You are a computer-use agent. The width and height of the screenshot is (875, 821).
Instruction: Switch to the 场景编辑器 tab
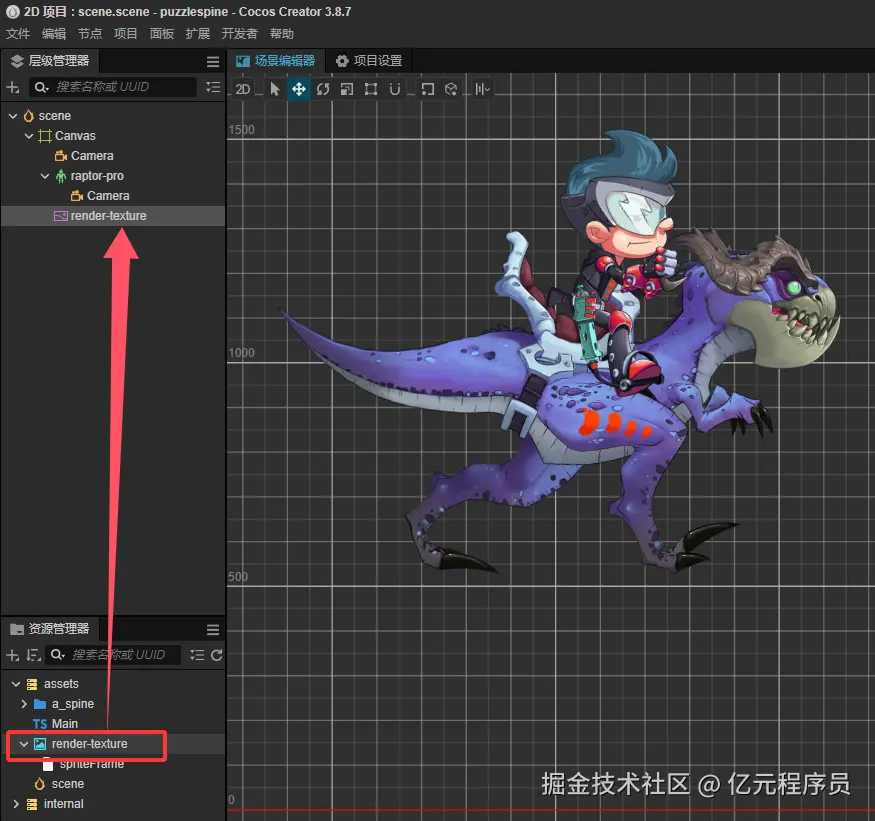pos(276,61)
